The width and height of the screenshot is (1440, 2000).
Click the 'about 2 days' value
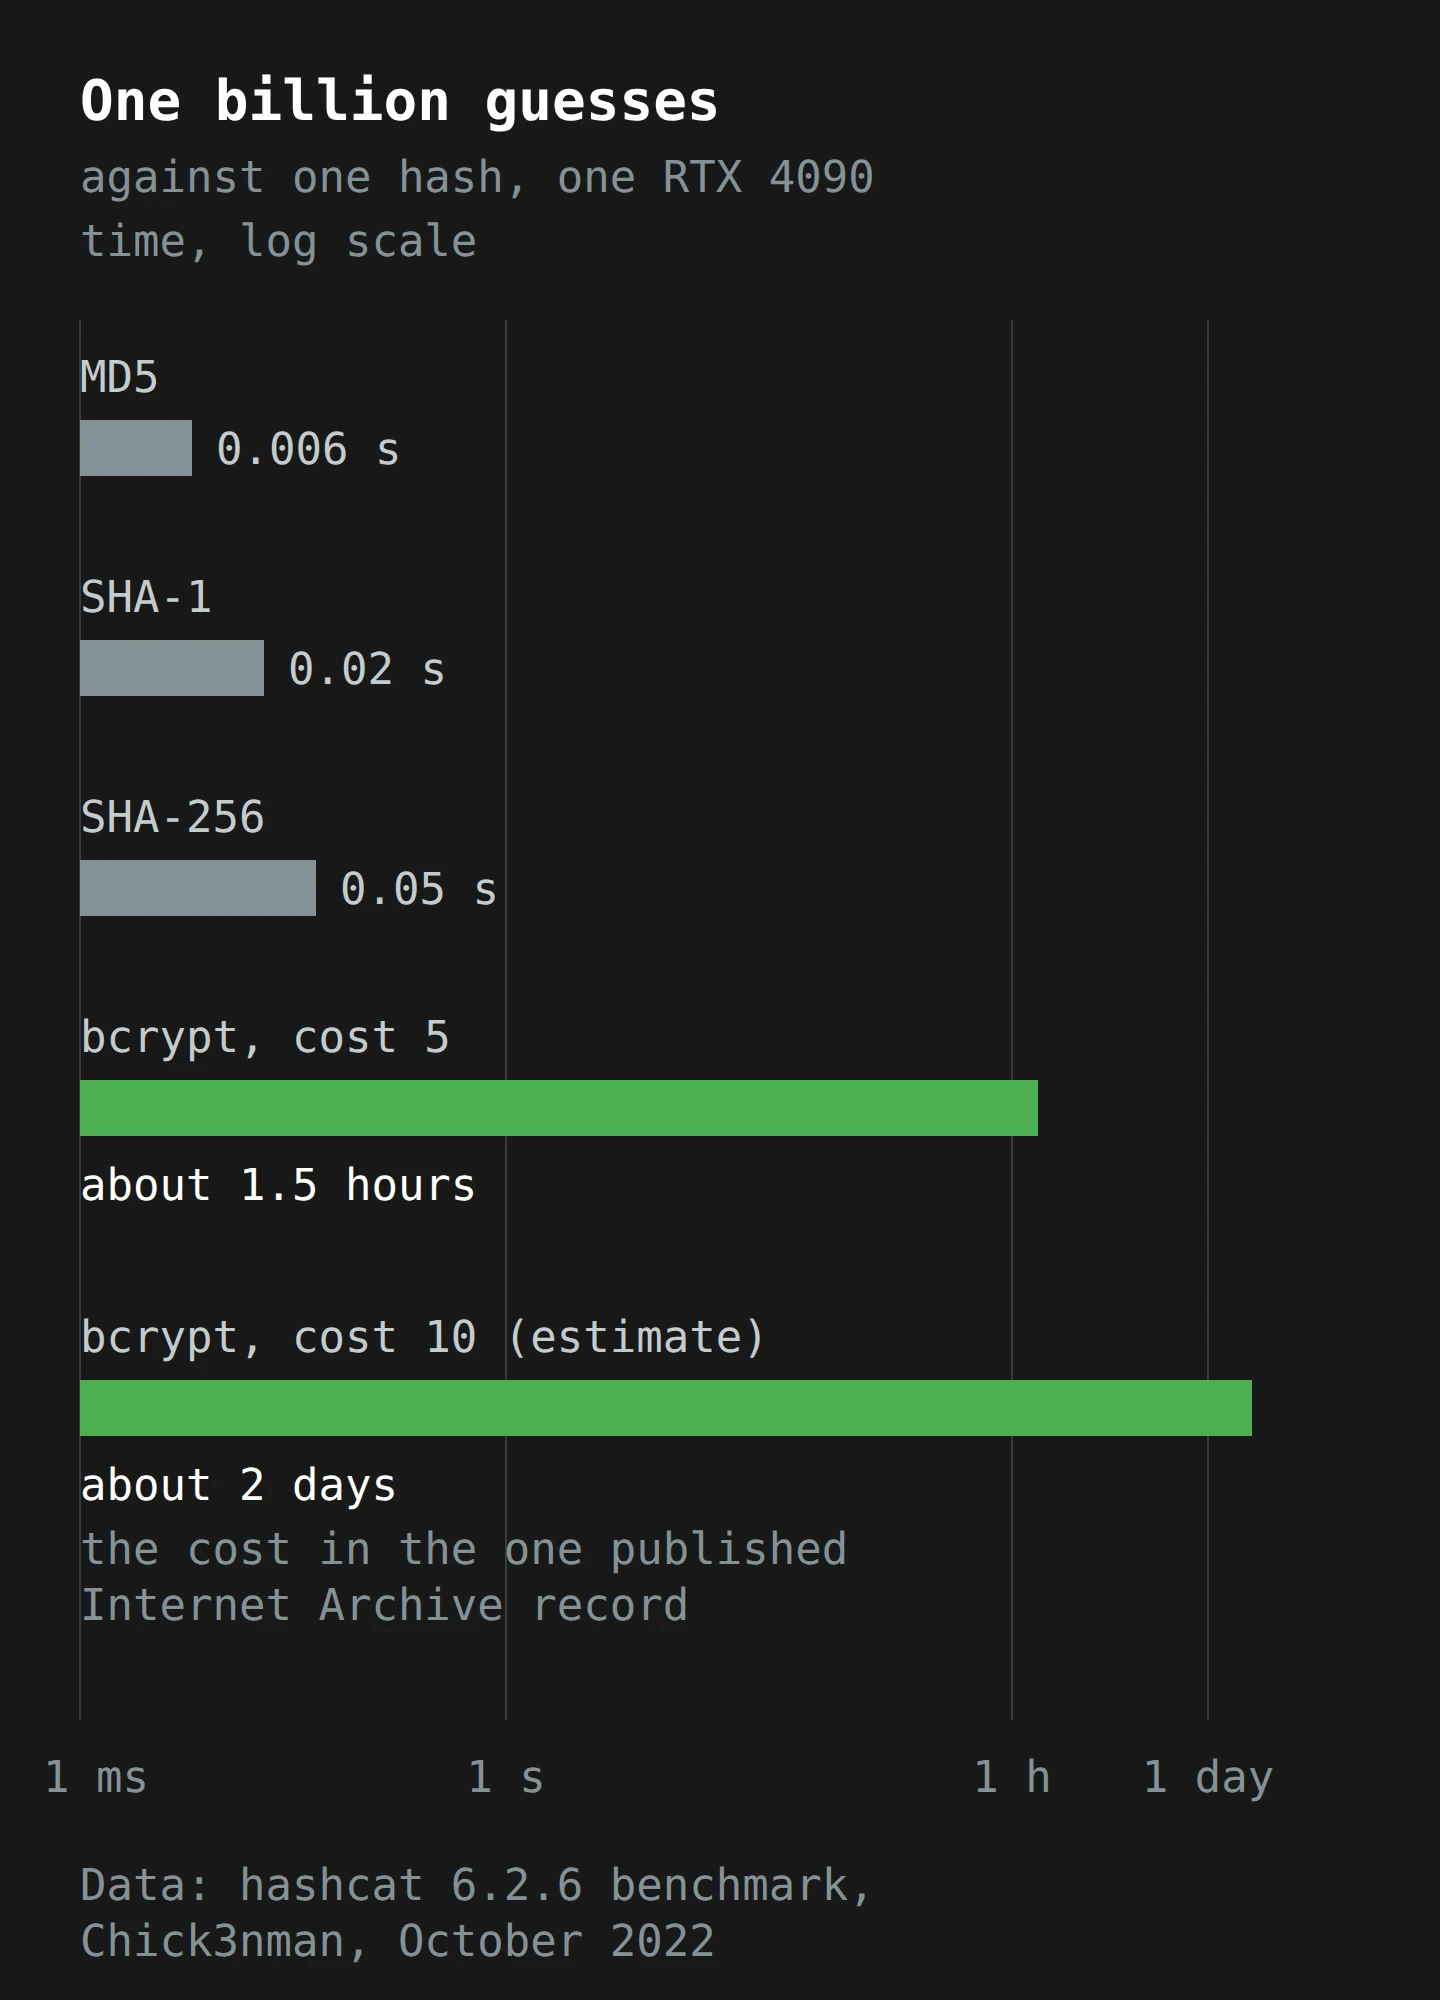[x=238, y=1486]
